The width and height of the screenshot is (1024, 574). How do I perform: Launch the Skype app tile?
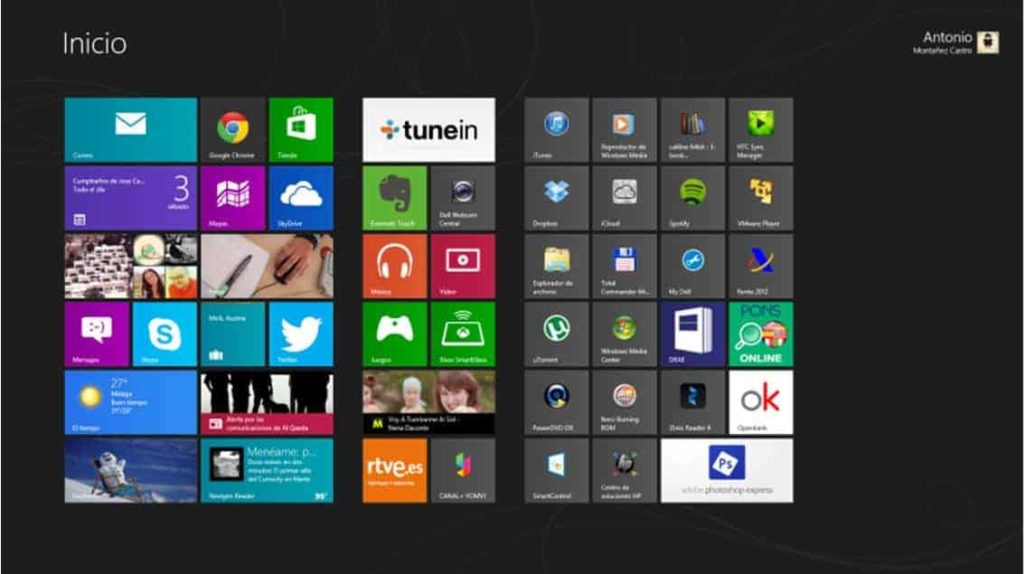(x=164, y=334)
